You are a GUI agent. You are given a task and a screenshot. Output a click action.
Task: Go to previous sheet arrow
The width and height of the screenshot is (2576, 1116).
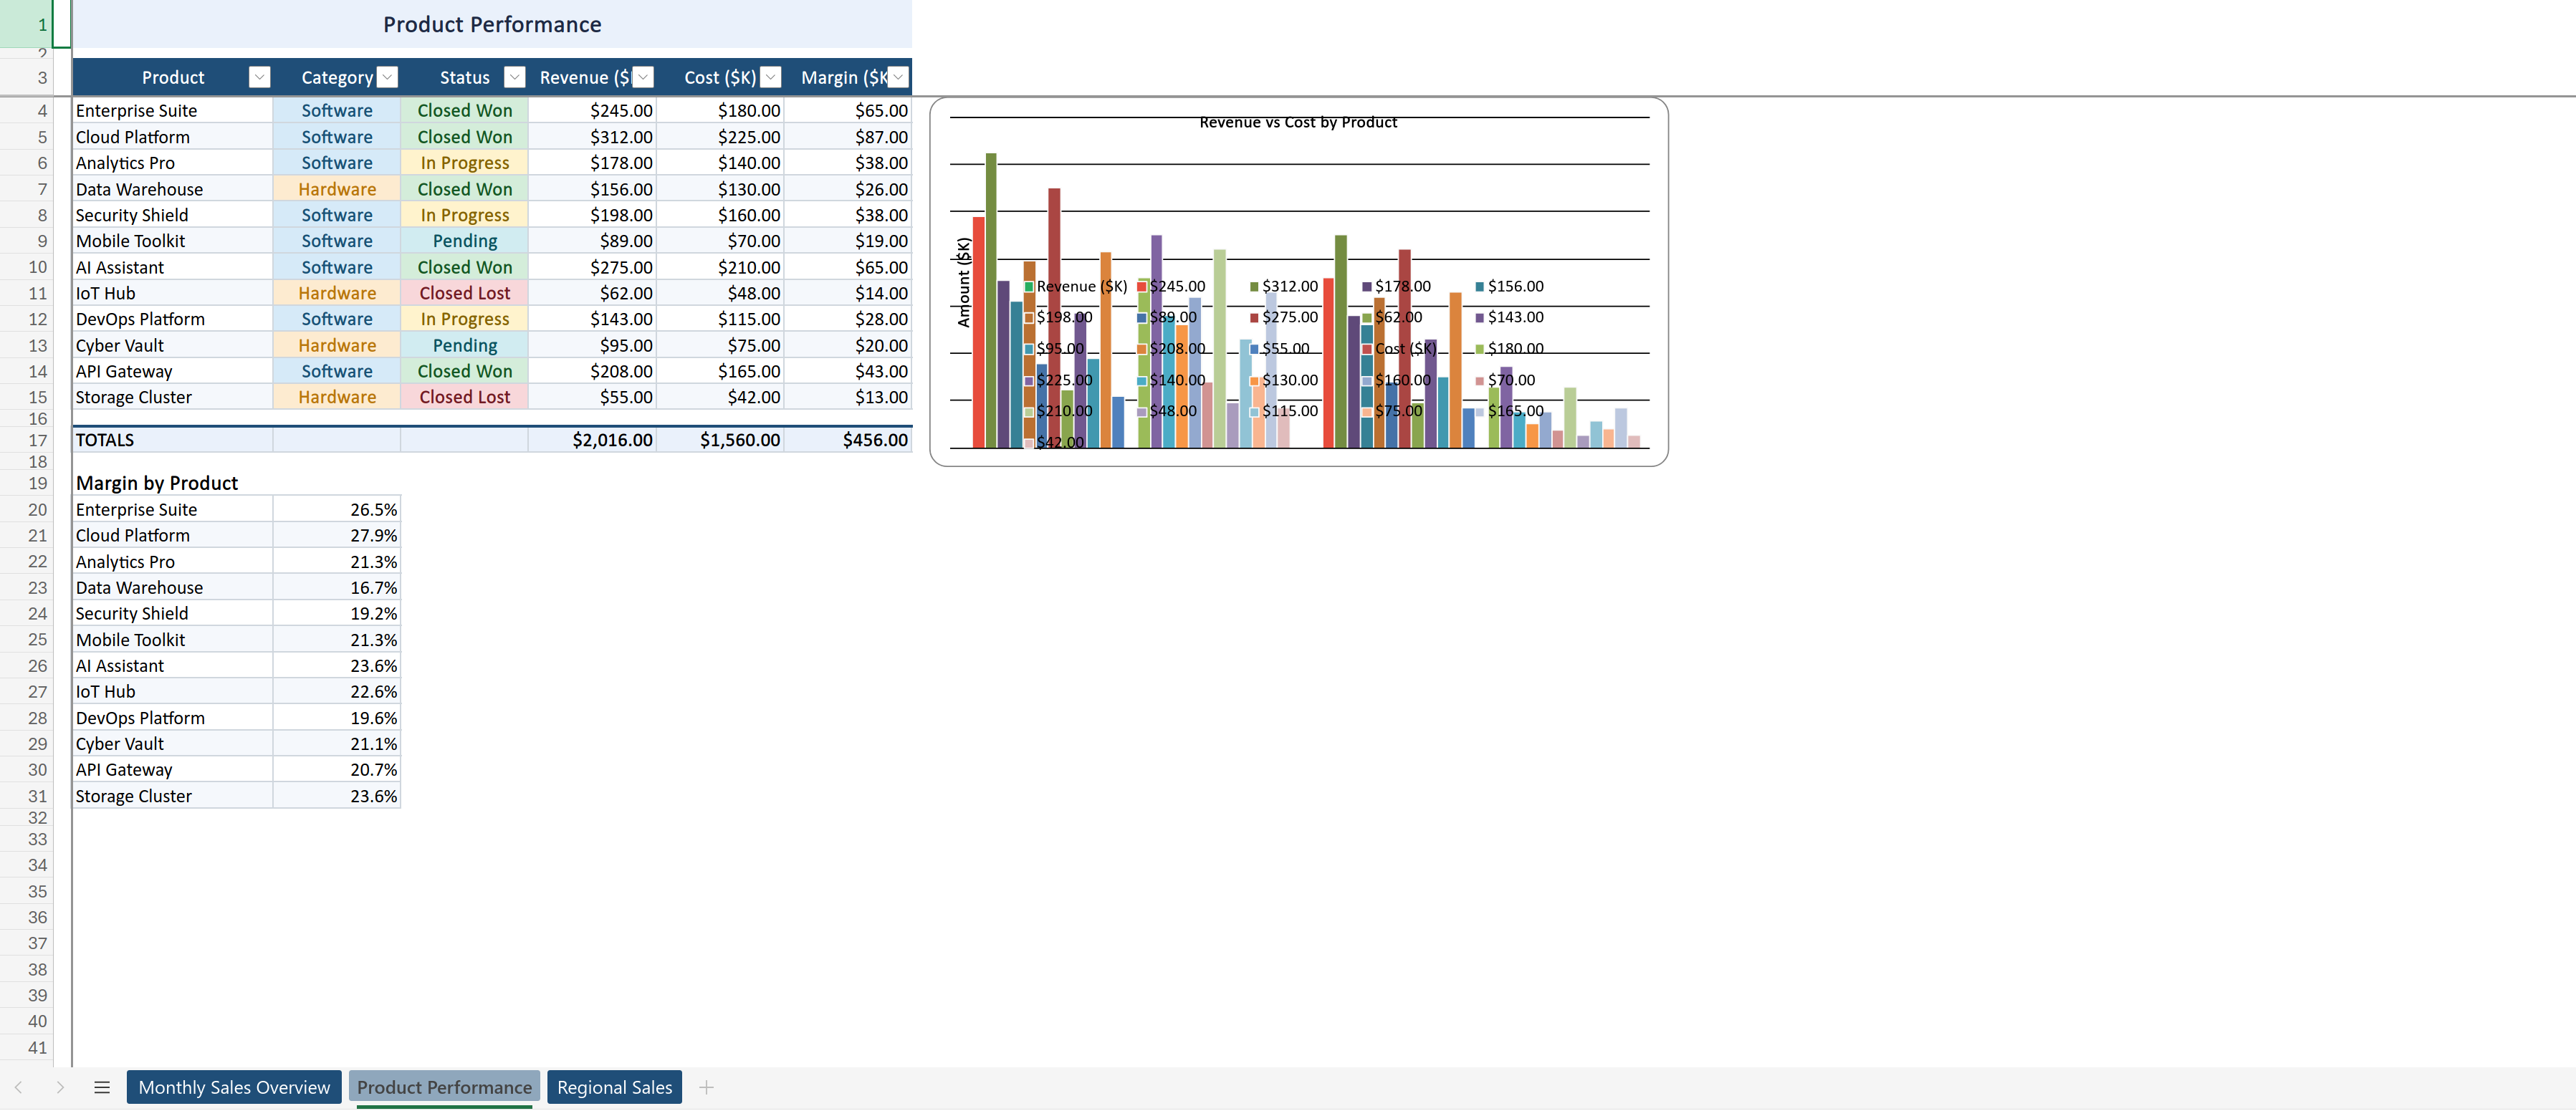[x=18, y=1087]
